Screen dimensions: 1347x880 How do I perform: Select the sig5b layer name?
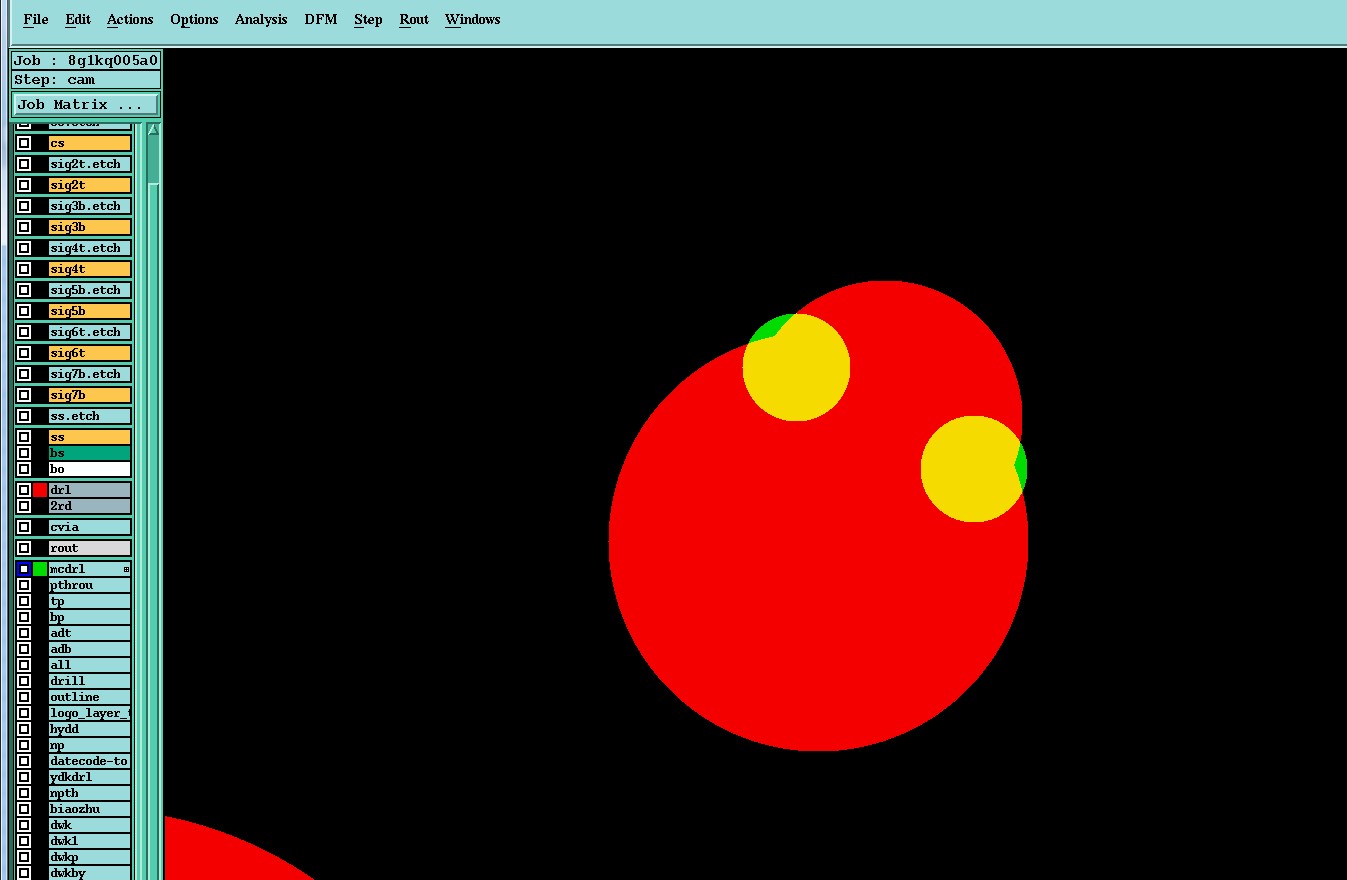(x=90, y=311)
